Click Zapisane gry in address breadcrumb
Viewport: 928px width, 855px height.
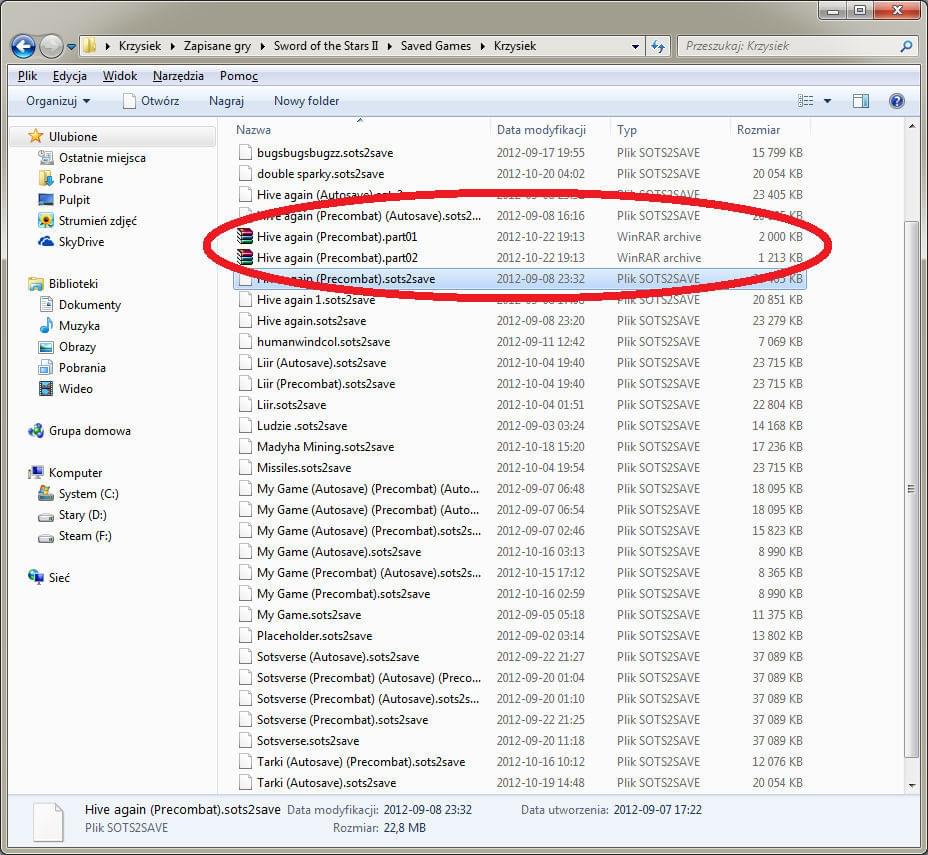(217, 46)
